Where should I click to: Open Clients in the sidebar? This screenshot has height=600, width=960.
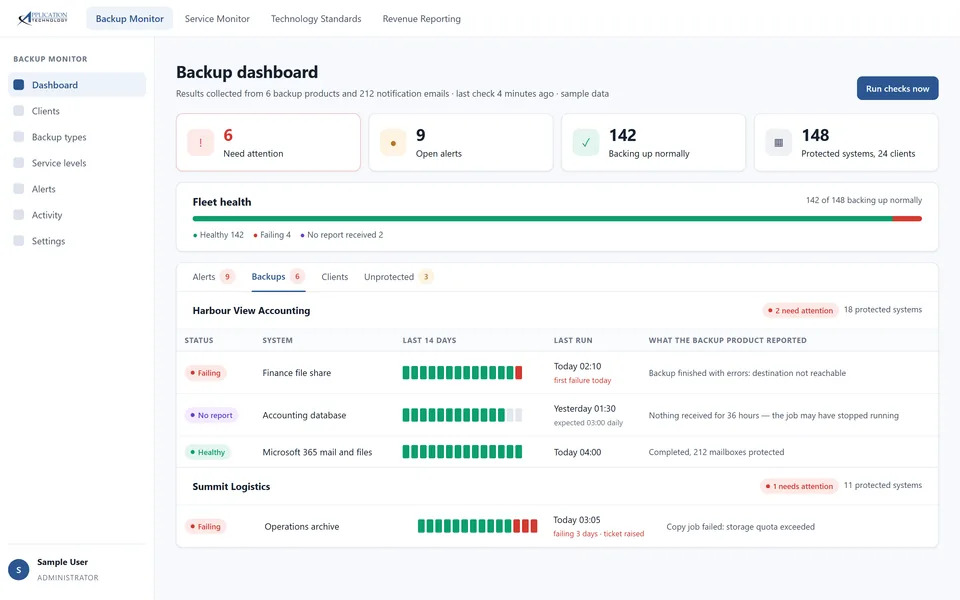click(x=77, y=111)
